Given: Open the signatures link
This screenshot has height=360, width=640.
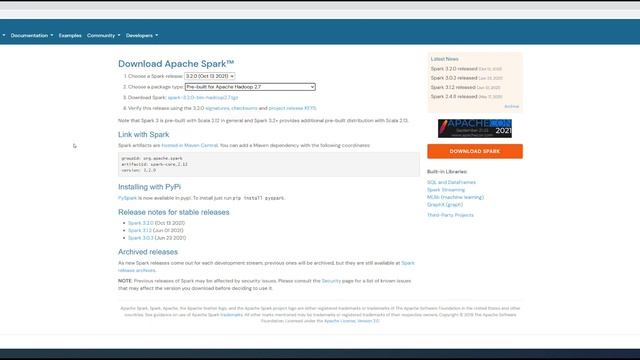Looking at the screenshot, I should (217, 108).
